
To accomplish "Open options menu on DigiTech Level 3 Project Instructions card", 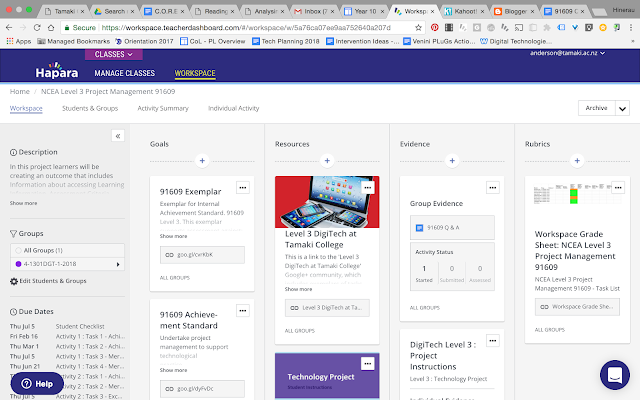I will pyautogui.click(x=493, y=340).
